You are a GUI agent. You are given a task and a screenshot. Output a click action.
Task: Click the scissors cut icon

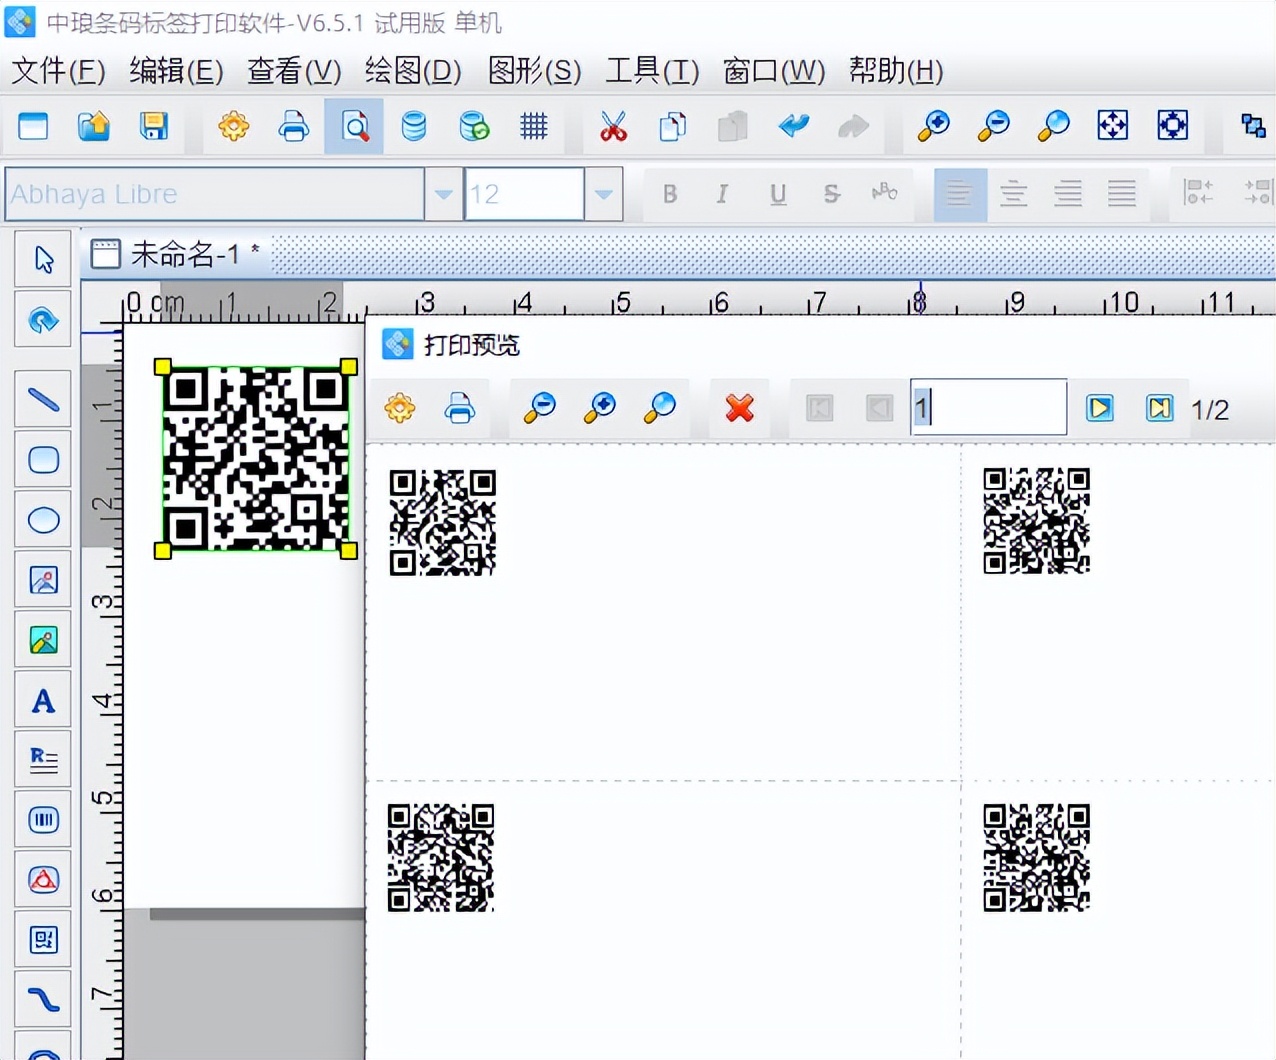(613, 126)
